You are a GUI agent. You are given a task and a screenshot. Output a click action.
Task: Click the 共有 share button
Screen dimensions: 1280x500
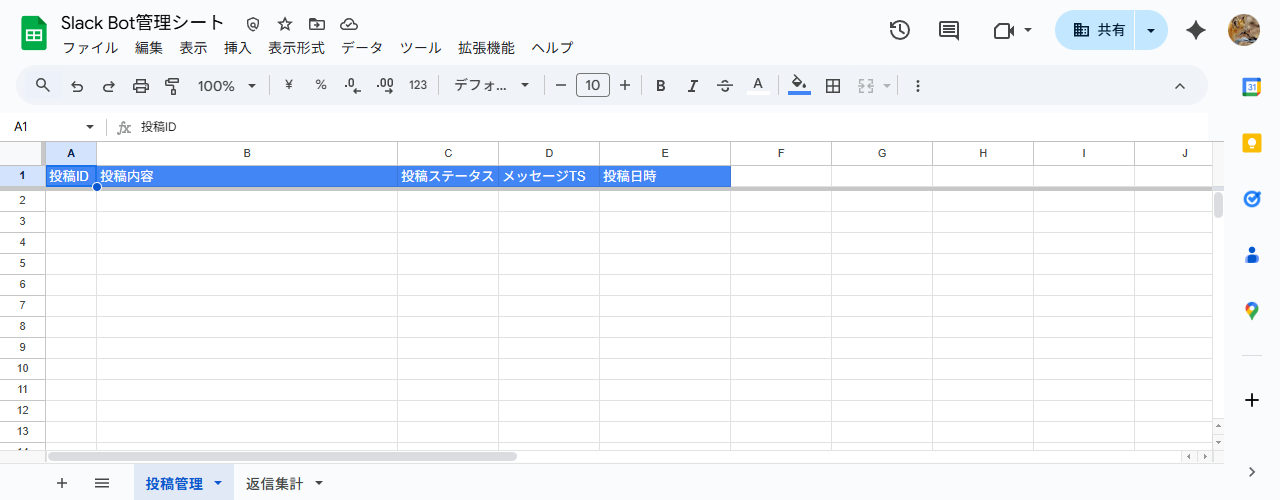pyautogui.click(x=1098, y=30)
